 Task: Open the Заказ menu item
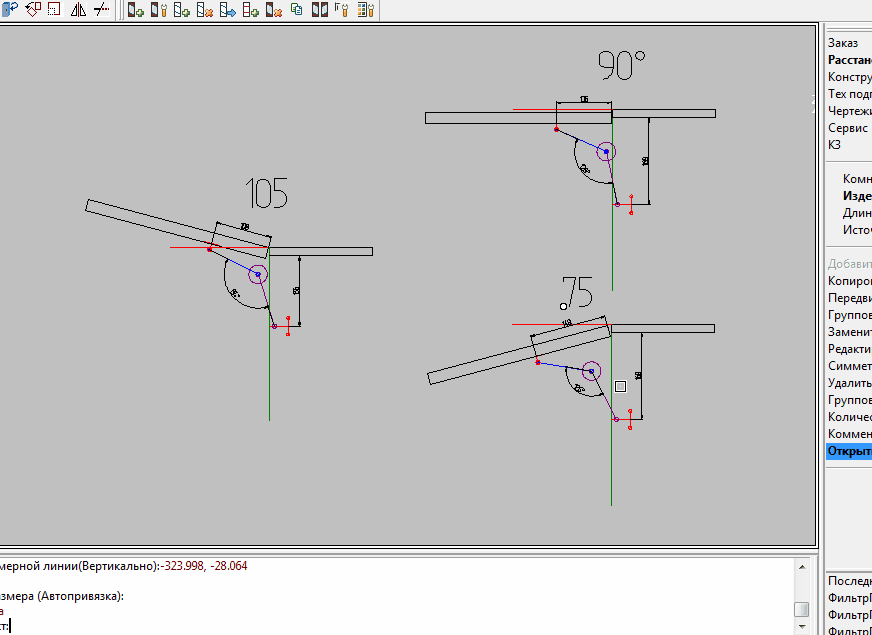click(843, 43)
